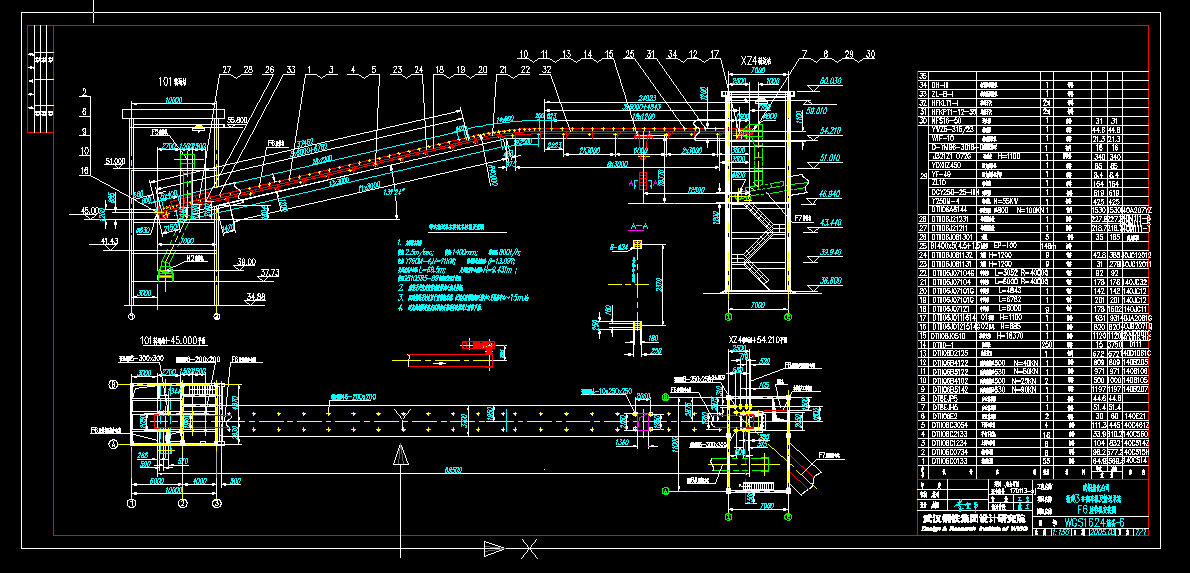Image resolution: width=1190 pixels, height=573 pixels.
Task: Click callout number 33 above elevation view
Action: coord(291,69)
